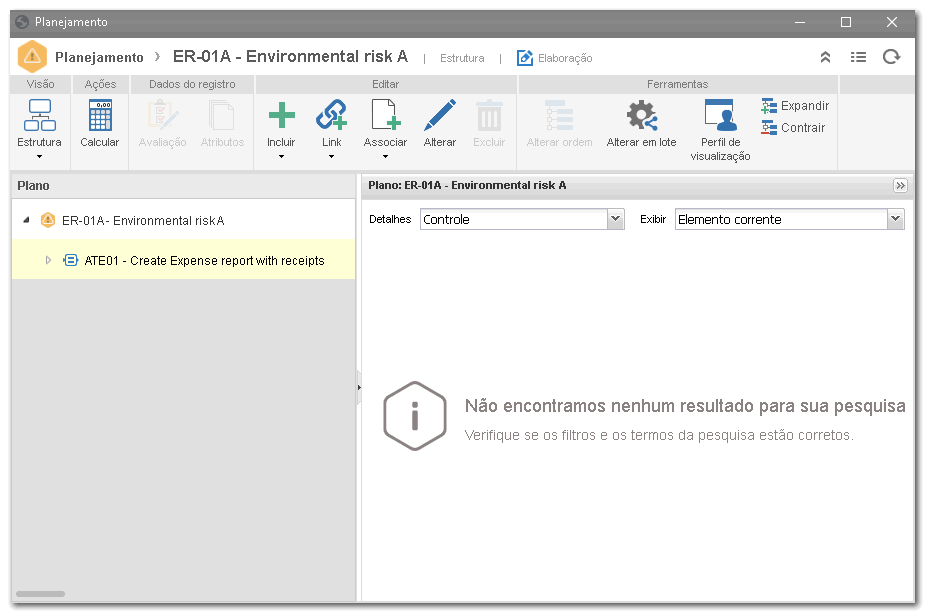Minimize the Planejamento window
Screen dimensions: 926x614
click(x=800, y=22)
